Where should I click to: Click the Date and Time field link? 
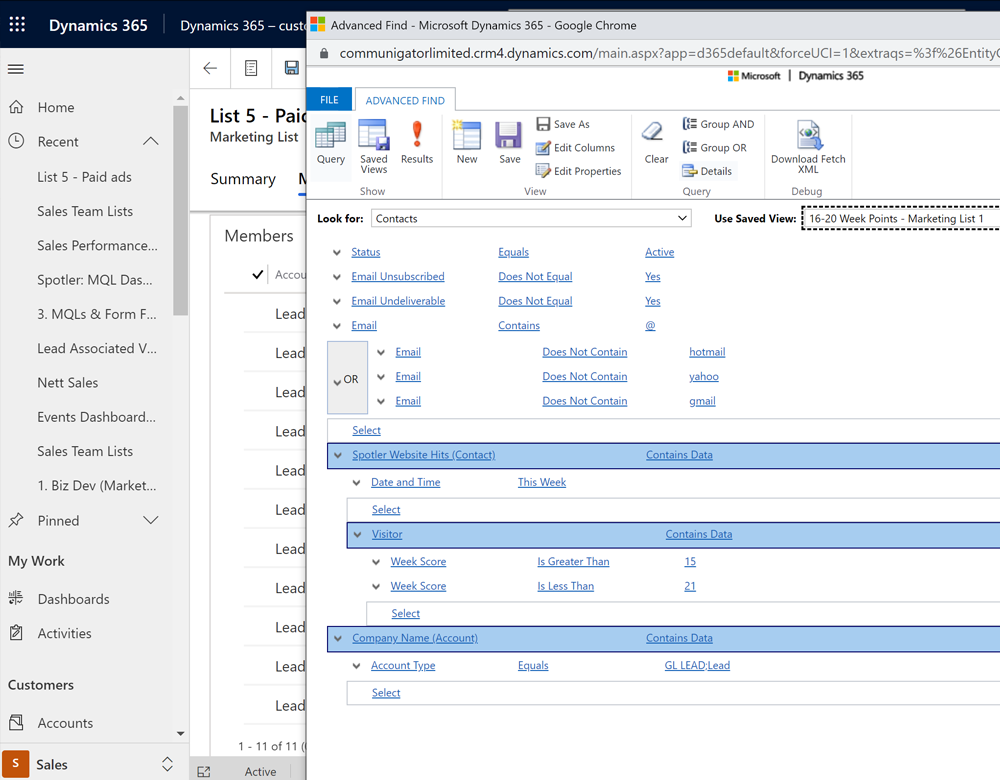(406, 482)
